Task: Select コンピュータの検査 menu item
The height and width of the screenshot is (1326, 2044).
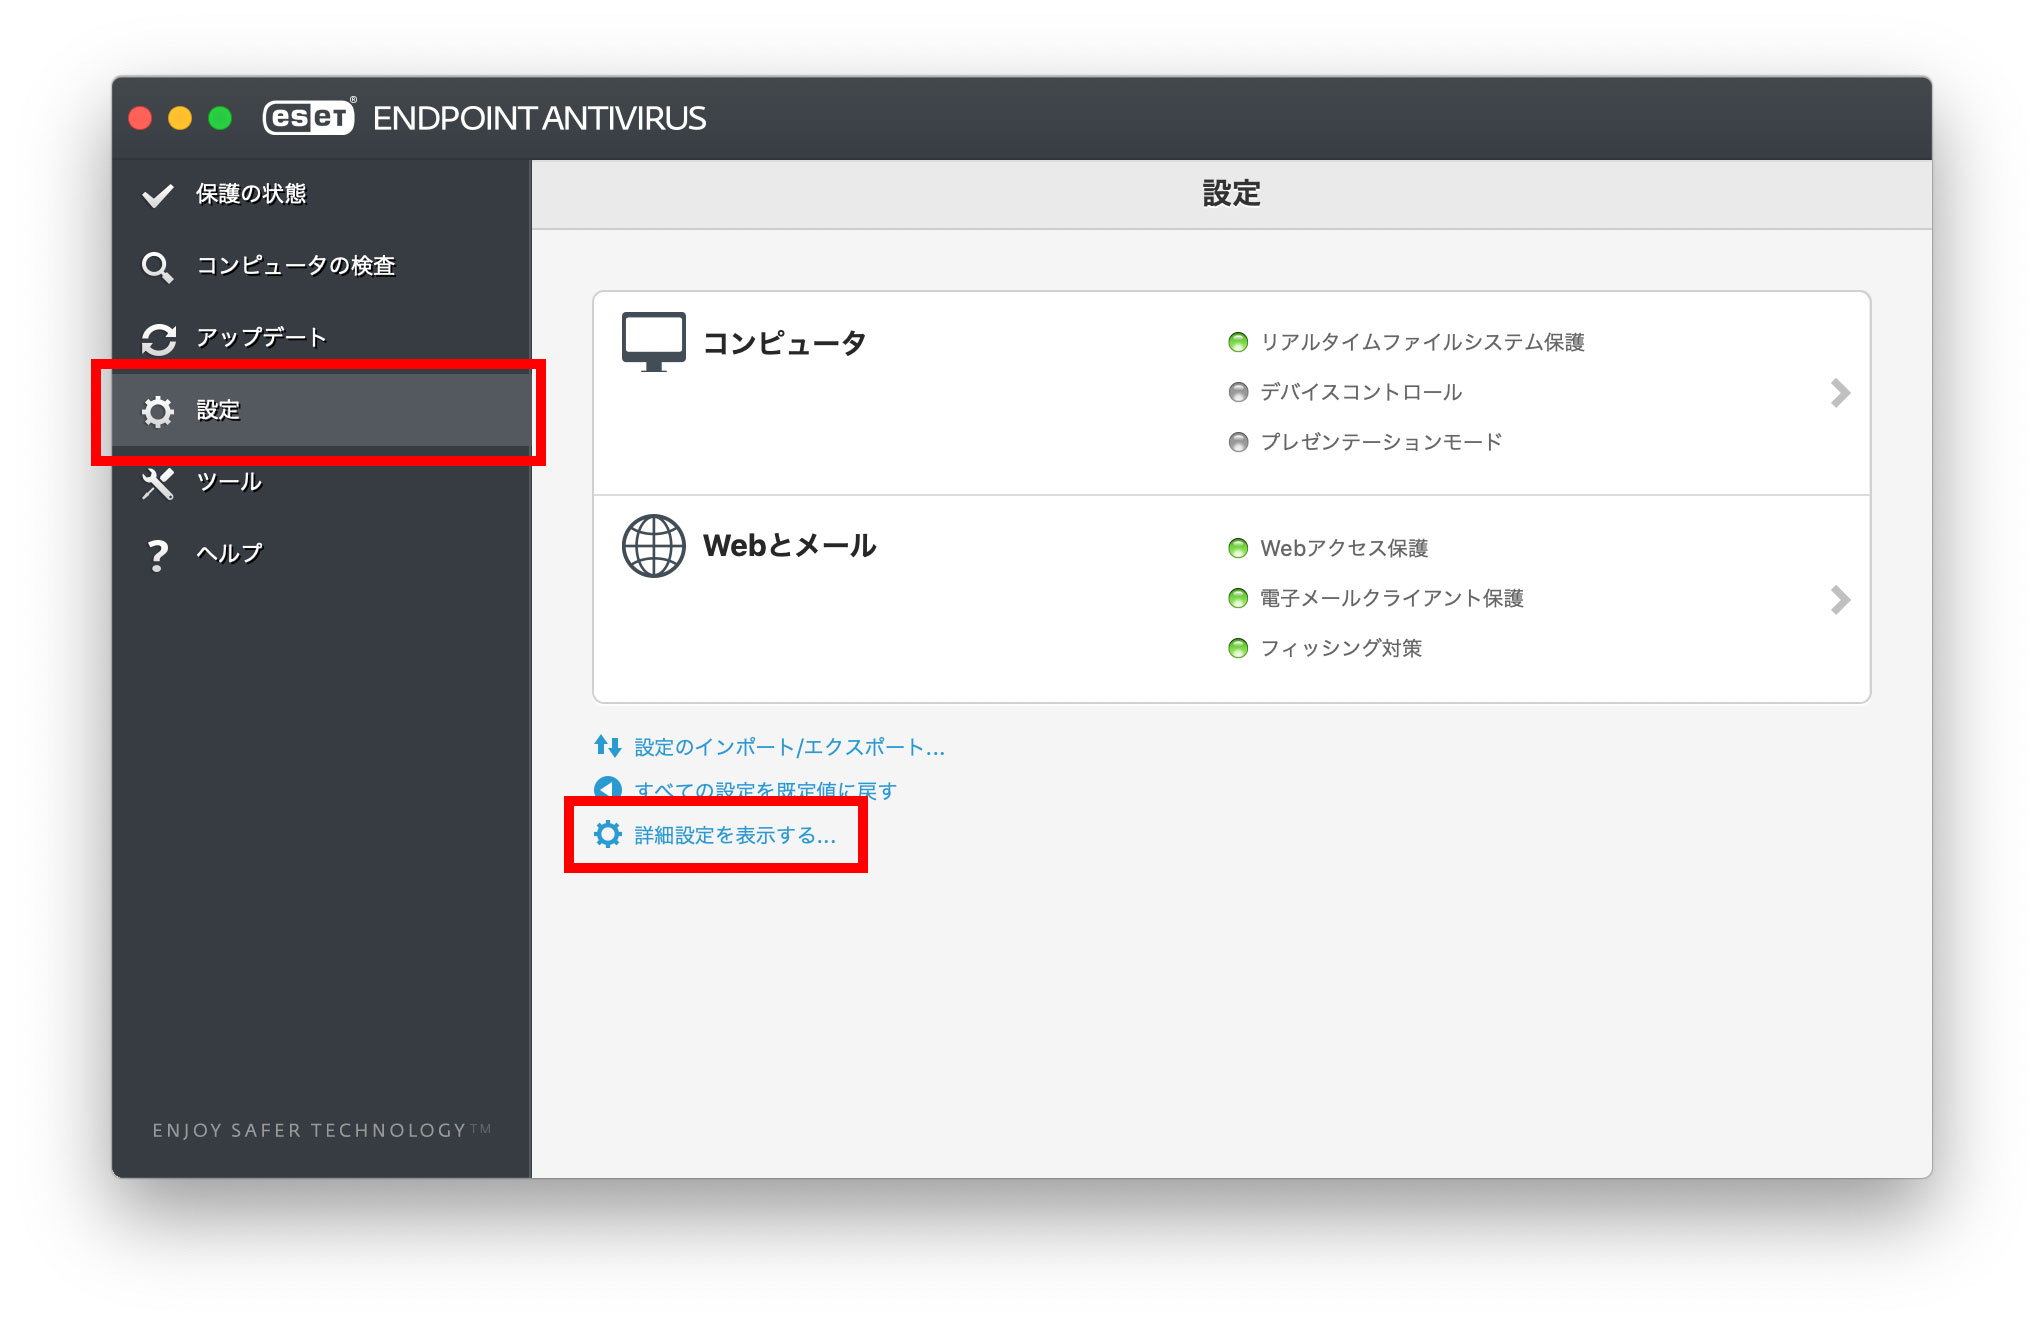Action: [321, 266]
